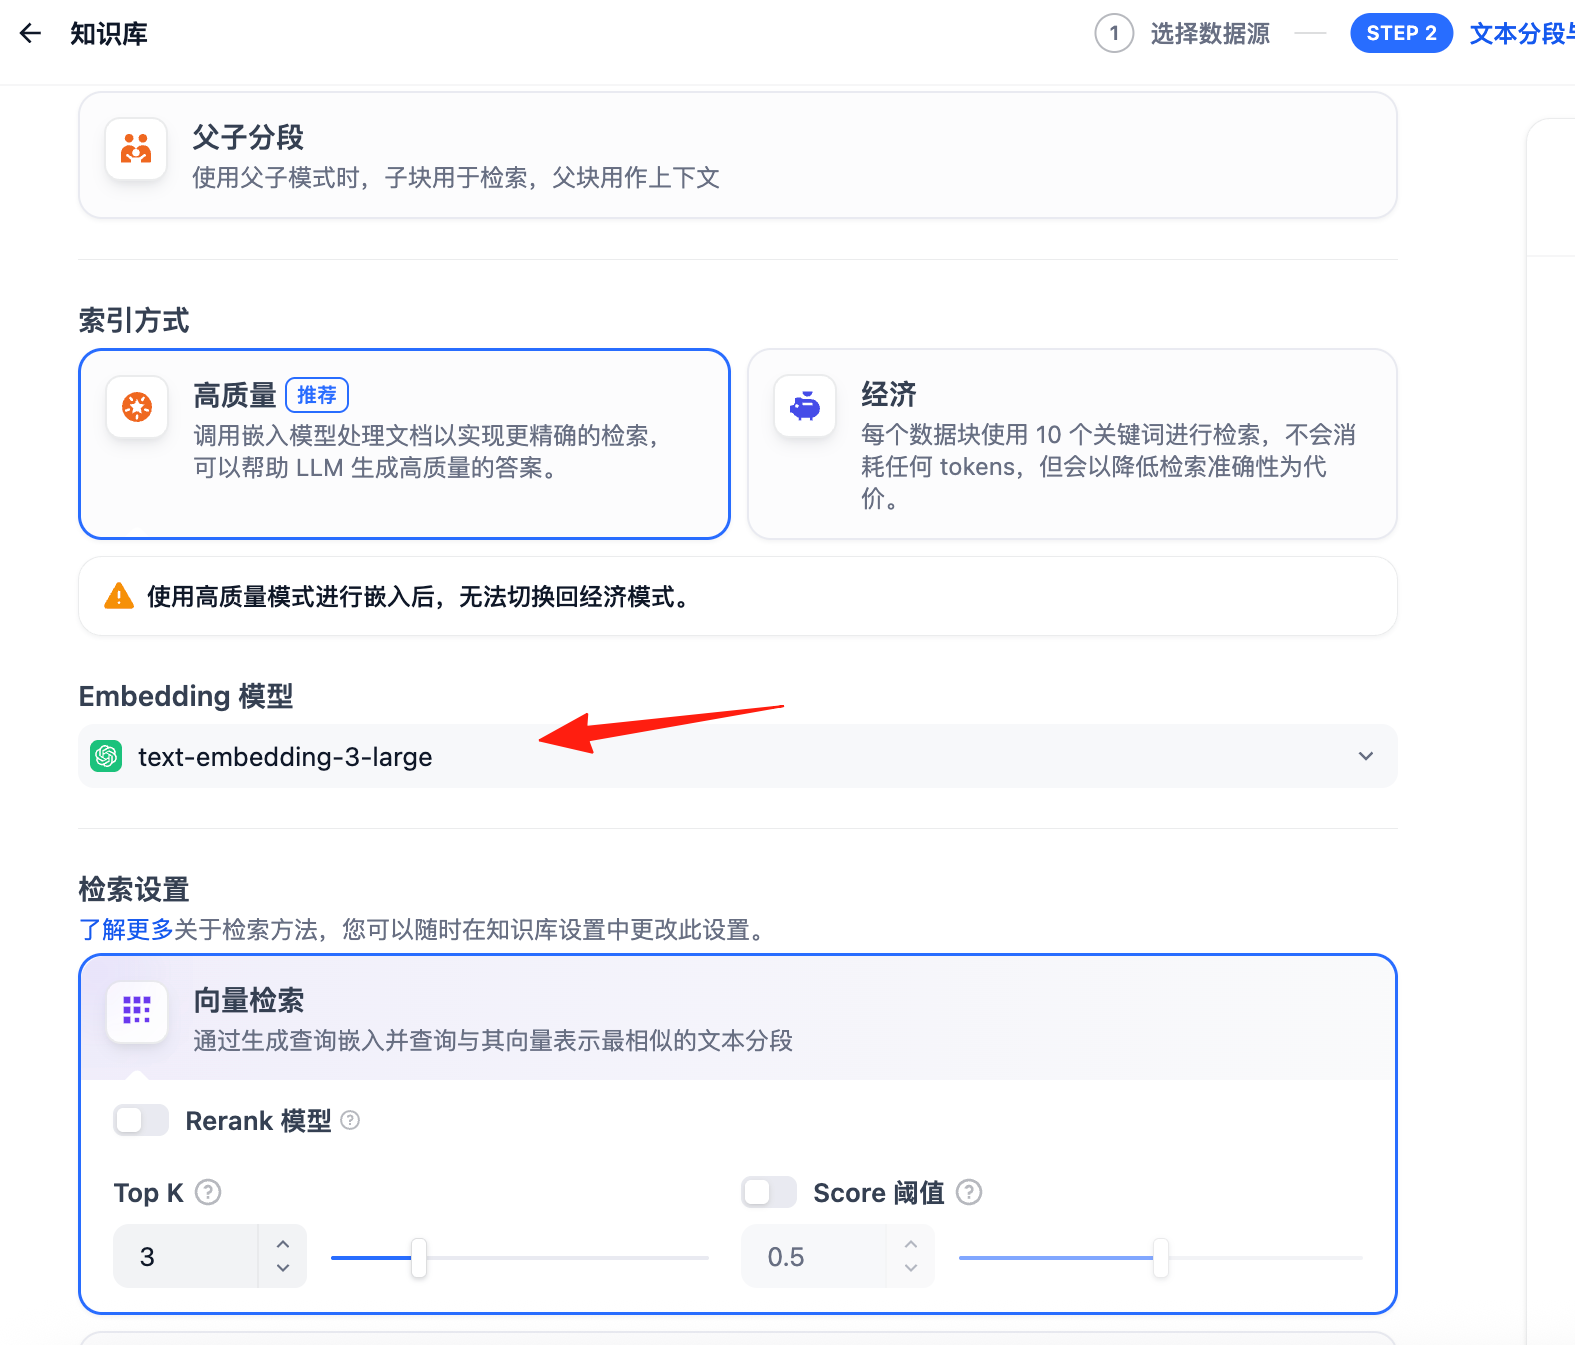Click the Top K value field showing 3
Viewport: 1576px width, 1346px height.
186,1256
